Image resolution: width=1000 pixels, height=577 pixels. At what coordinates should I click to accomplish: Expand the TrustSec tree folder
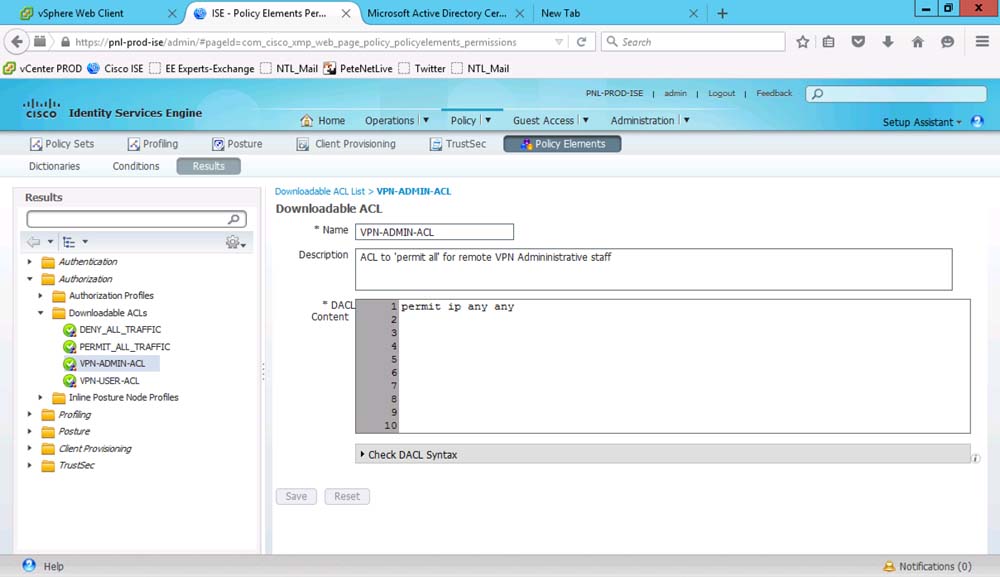pos(29,465)
